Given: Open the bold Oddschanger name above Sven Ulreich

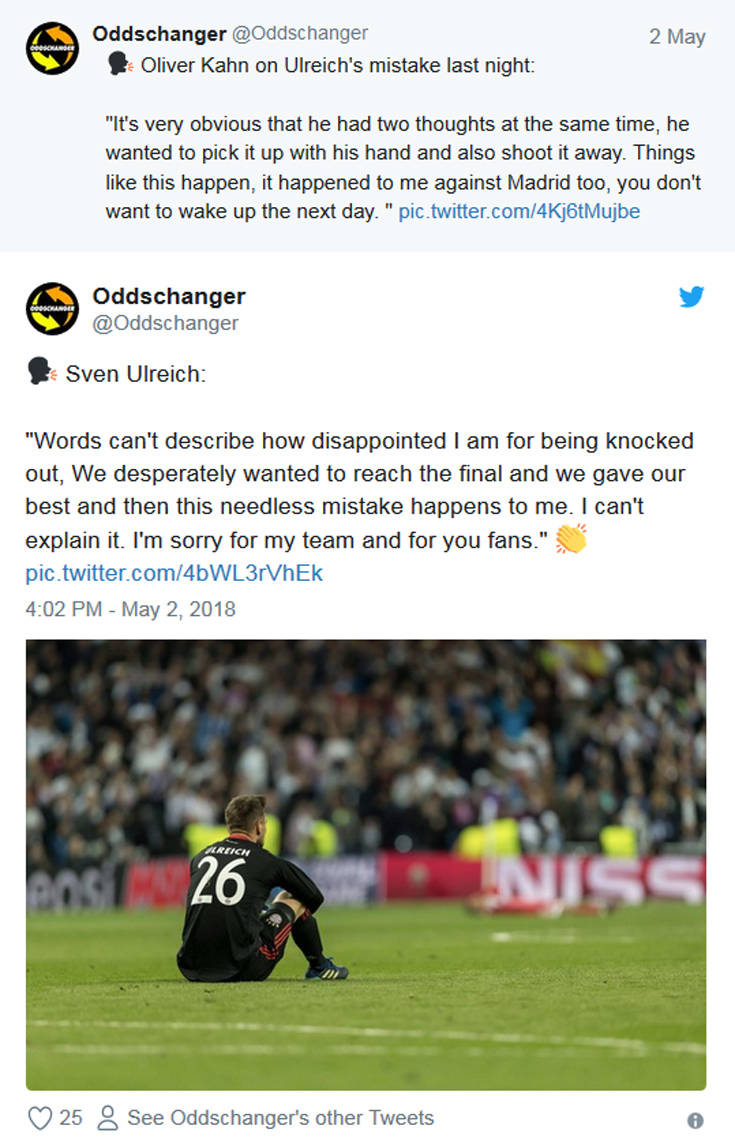Looking at the screenshot, I should tap(169, 296).
